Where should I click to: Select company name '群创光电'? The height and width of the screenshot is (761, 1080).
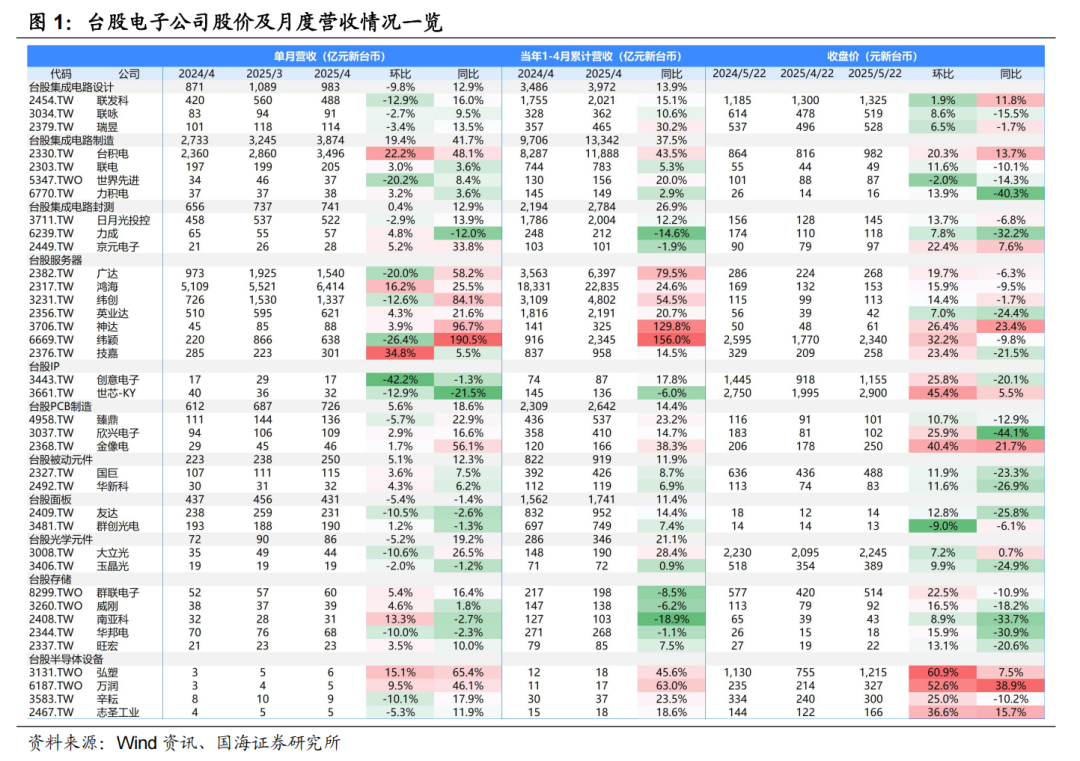[118, 526]
